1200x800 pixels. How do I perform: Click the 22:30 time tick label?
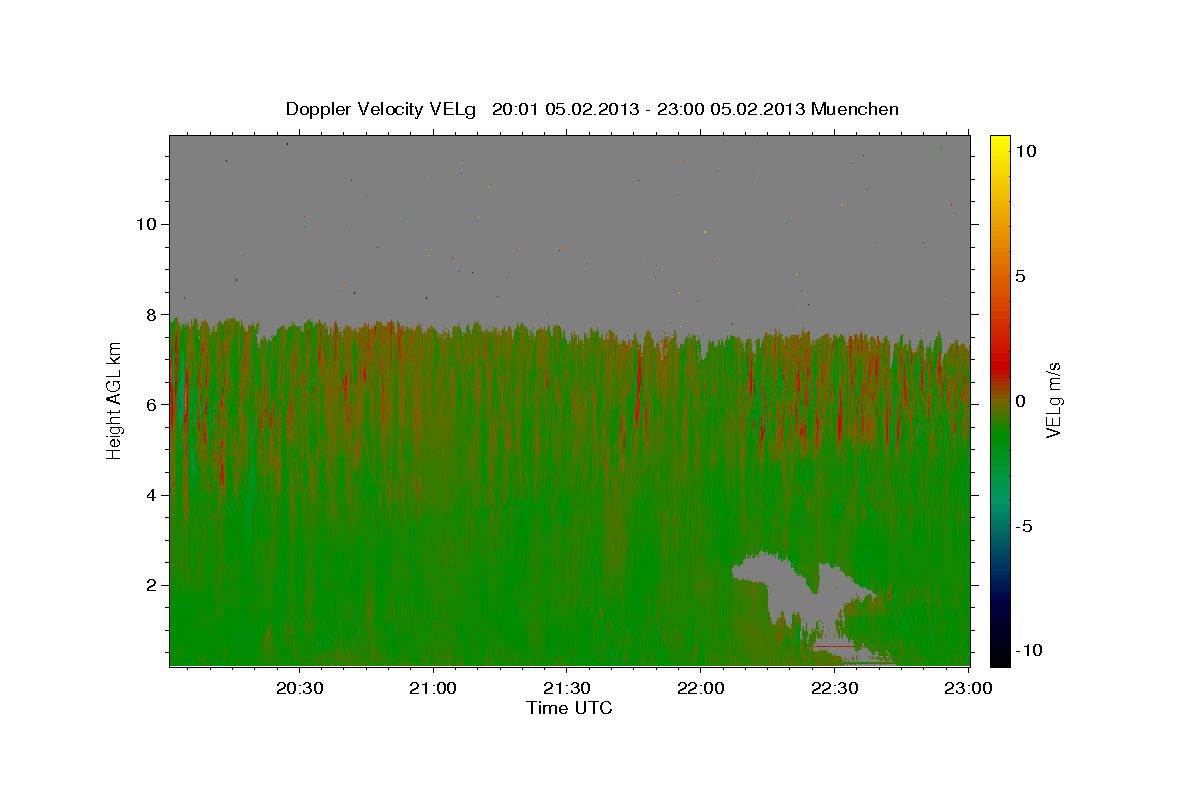point(834,689)
